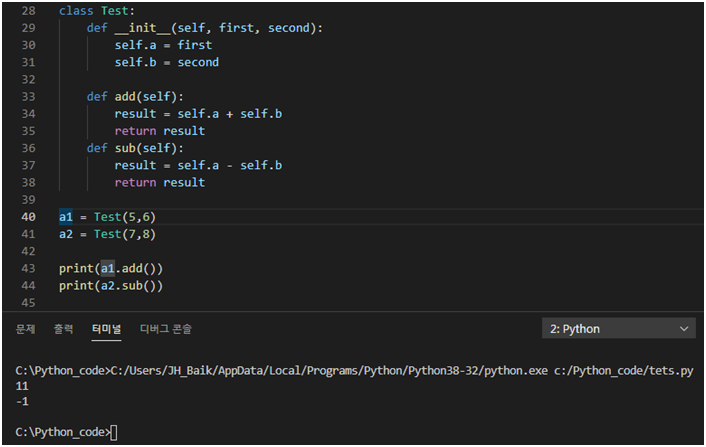
Task: Click the '__init__' method definition
Action: [205, 28]
